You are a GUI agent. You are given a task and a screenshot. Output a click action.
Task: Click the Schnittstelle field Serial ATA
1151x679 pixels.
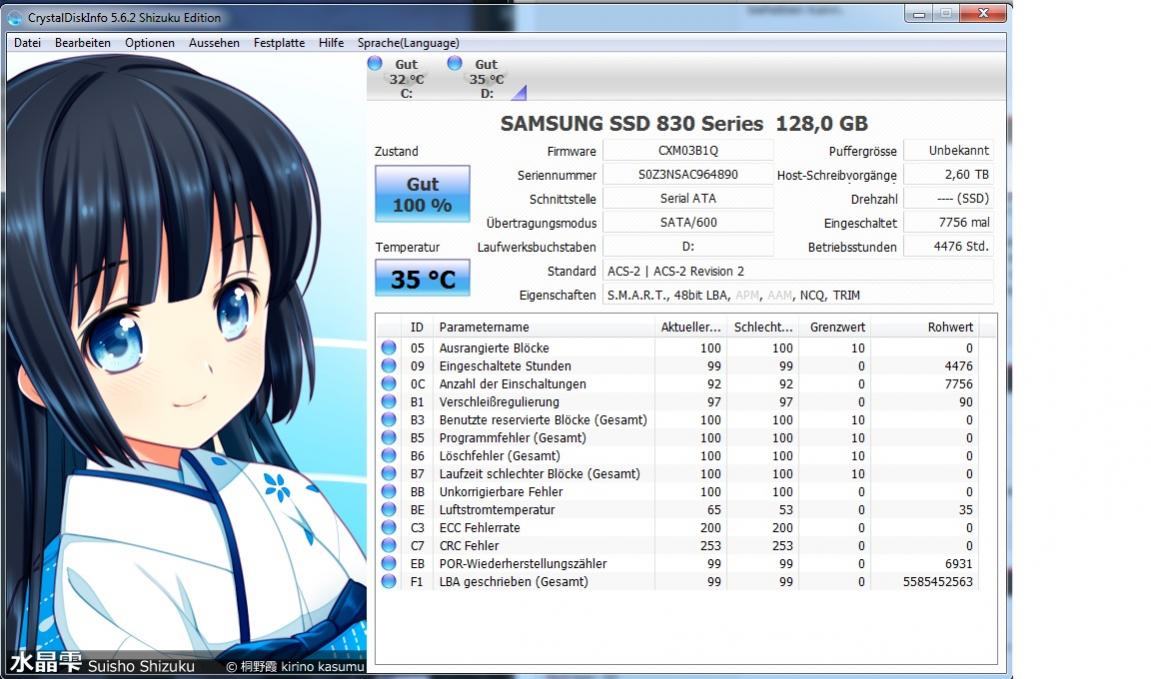[688, 198]
